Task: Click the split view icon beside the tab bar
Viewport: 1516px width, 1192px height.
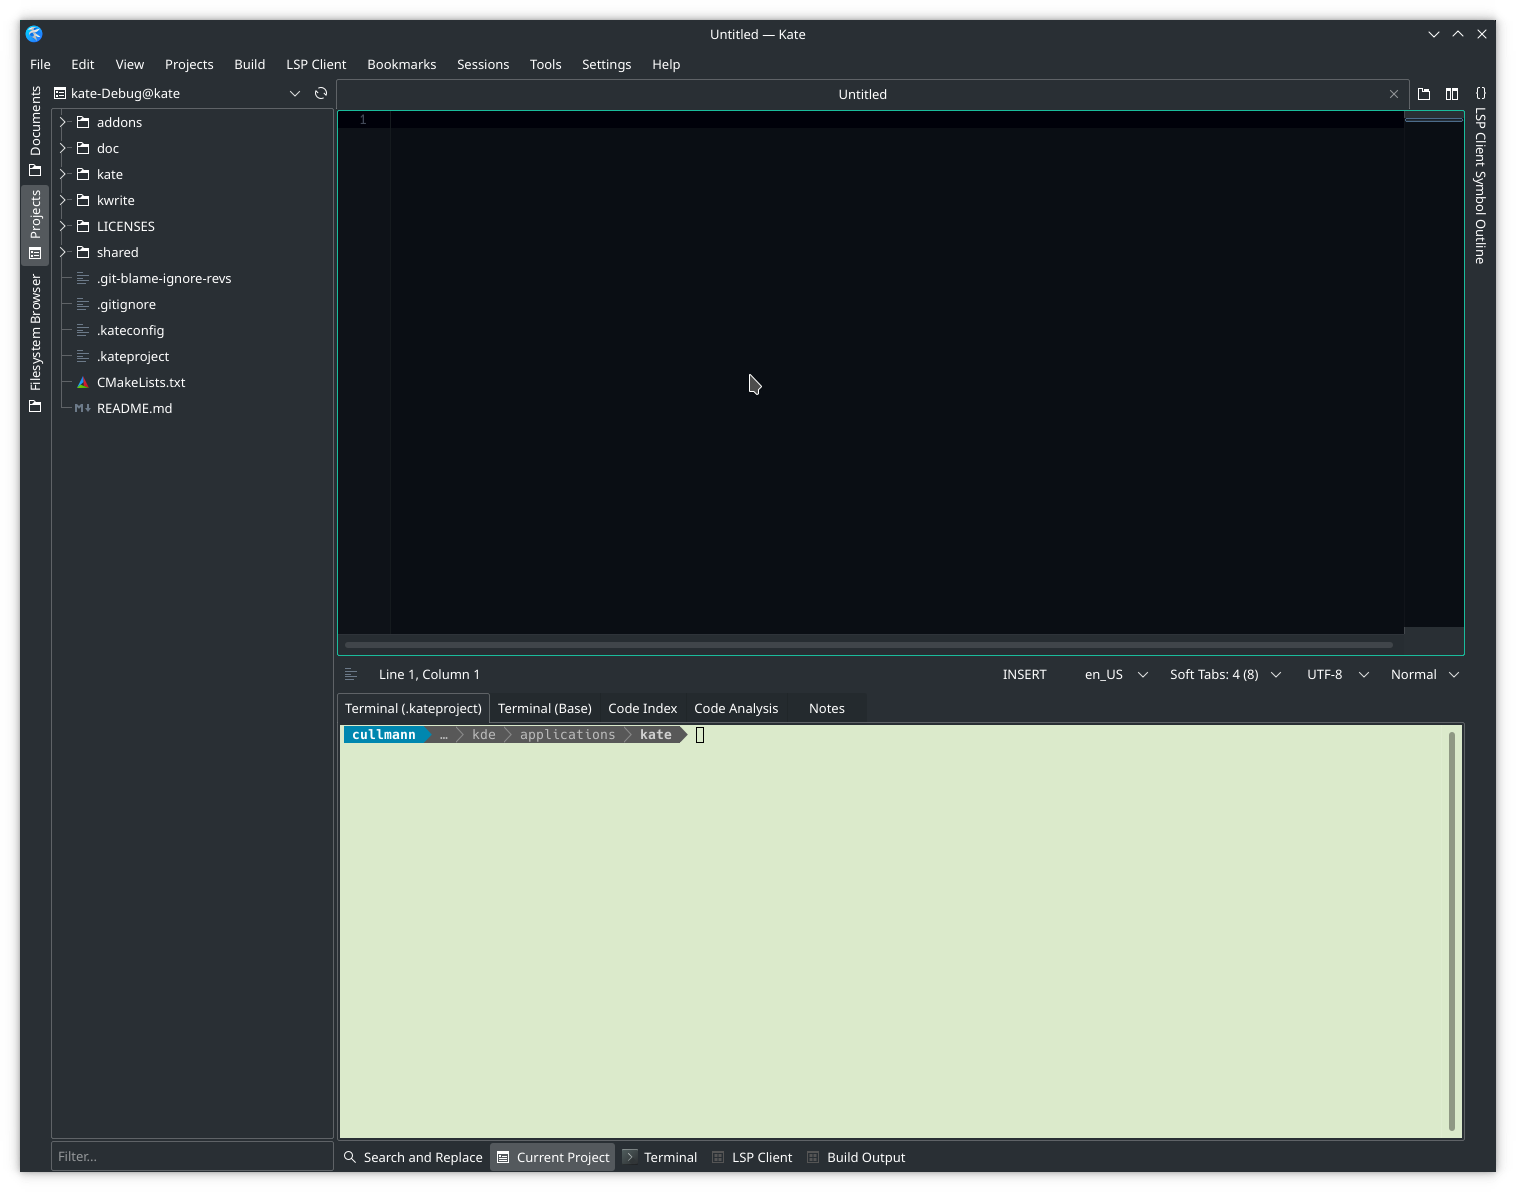Action: point(1452,94)
